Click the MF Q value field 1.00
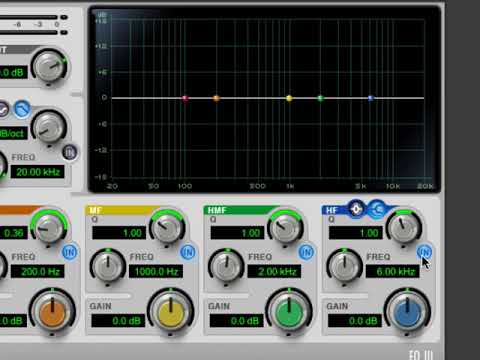Image resolution: width=480 pixels, height=360 pixels. point(119,233)
